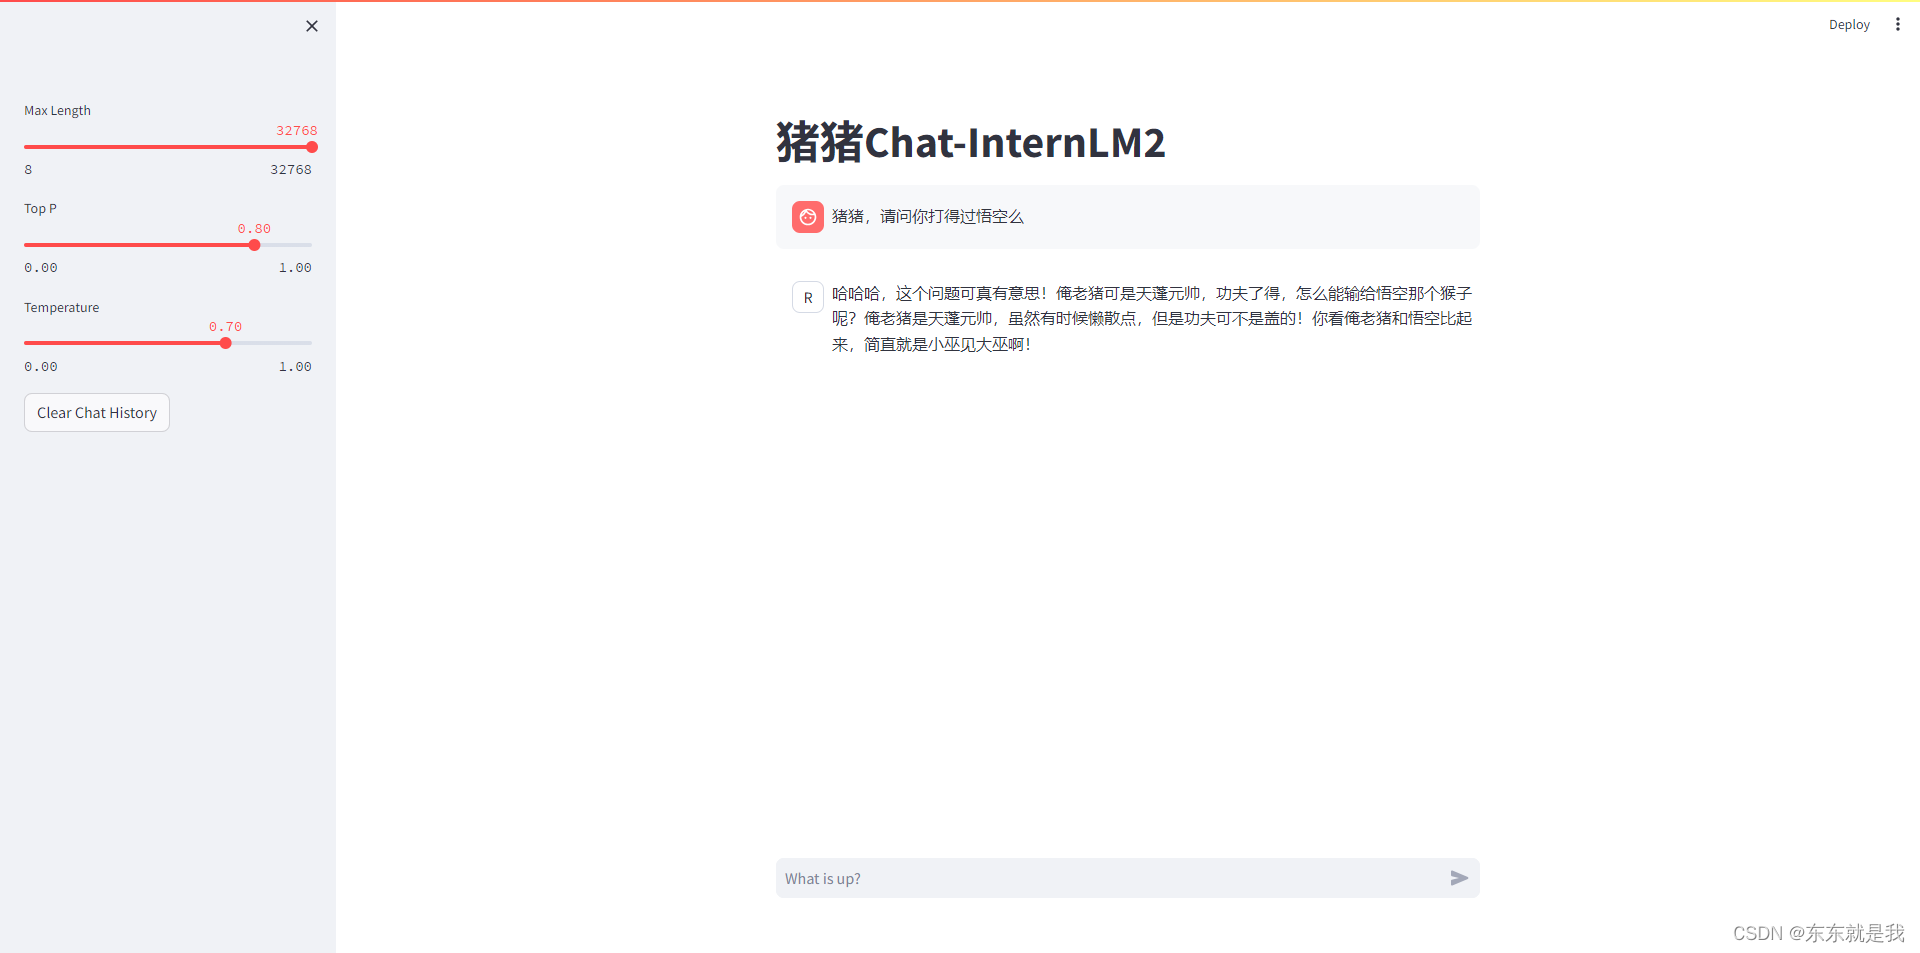Click the Temperature label
The height and width of the screenshot is (953, 1920).
62,308
